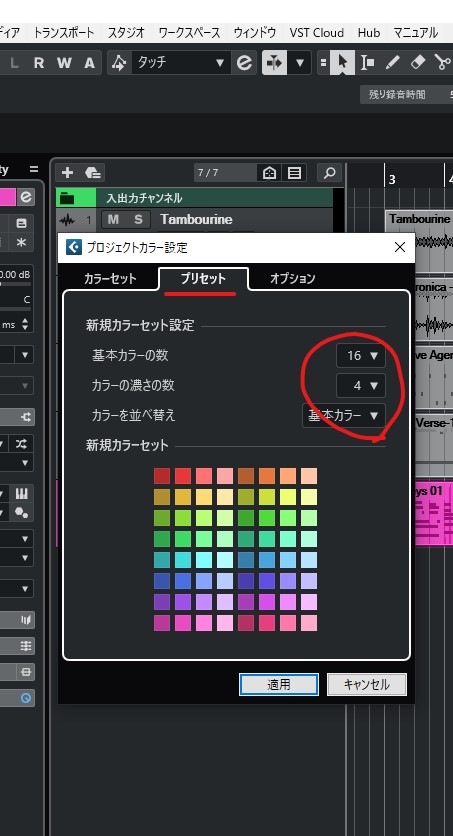Open the piano keys editor icon in inspector

coord(21,493)
